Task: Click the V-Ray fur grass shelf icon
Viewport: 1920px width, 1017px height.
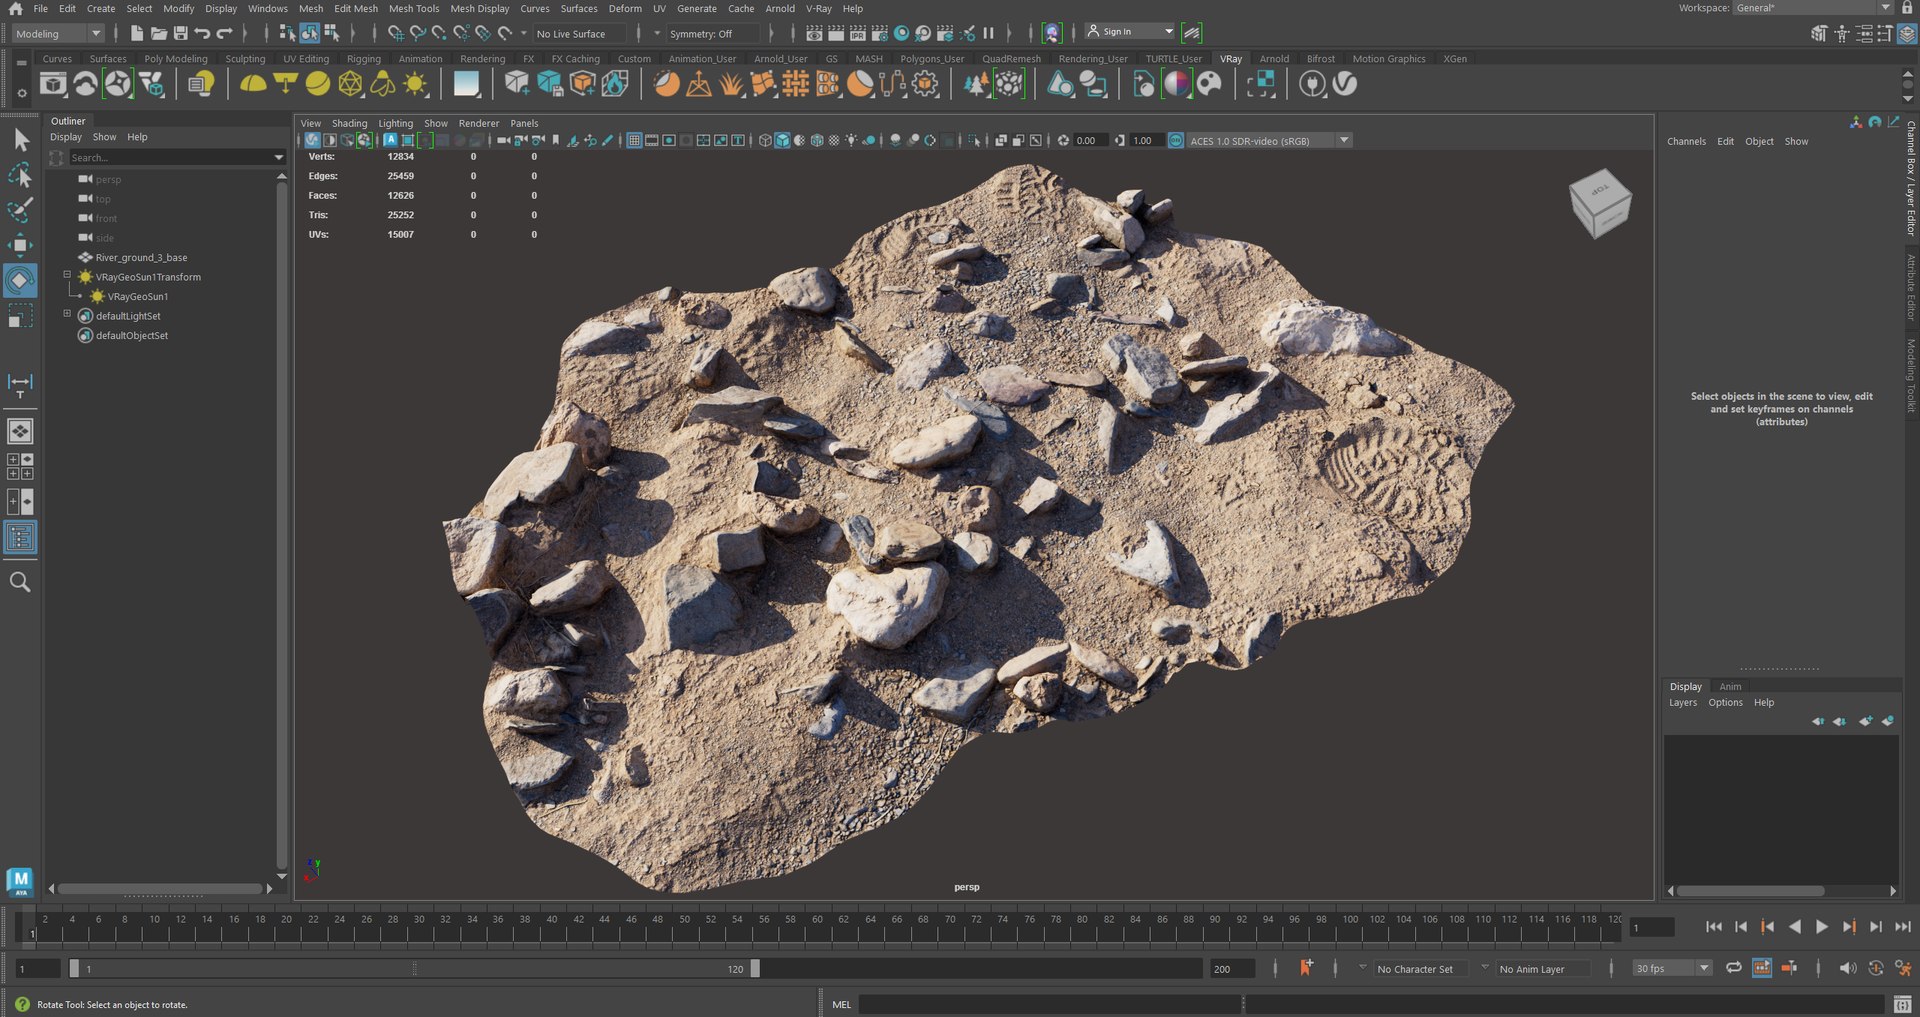Action: [x=732, y=84]
